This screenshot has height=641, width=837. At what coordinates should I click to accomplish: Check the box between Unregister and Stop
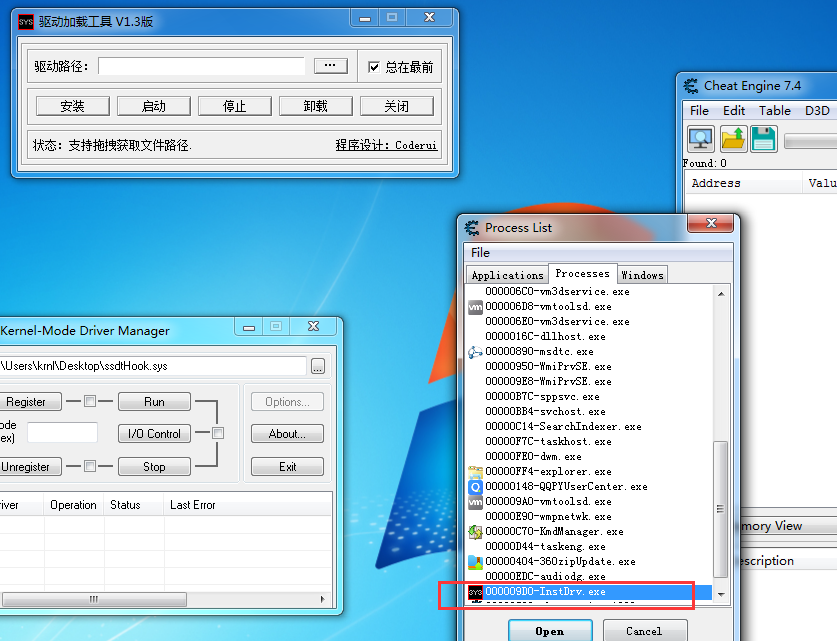pyautogui.click(x=90, y=466)
